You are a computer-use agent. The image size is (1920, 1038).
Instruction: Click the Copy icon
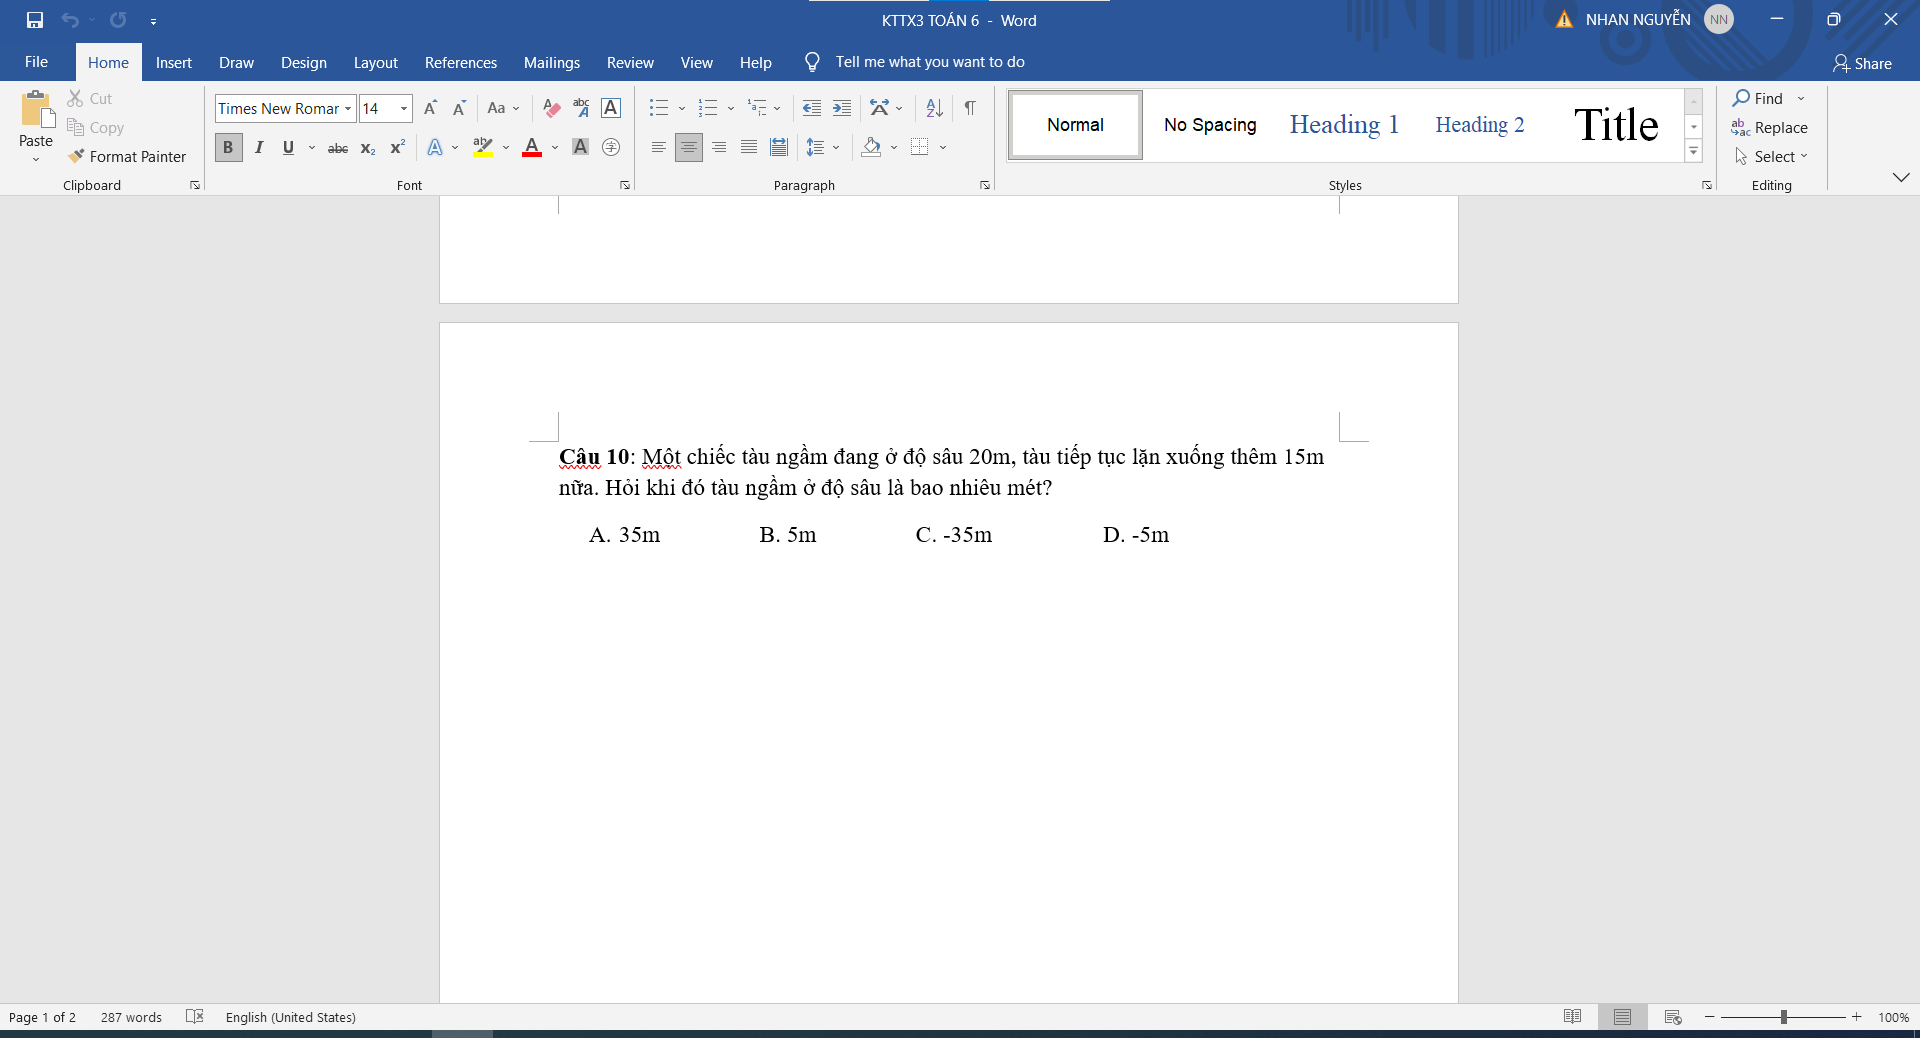click(x=75, y=127)
